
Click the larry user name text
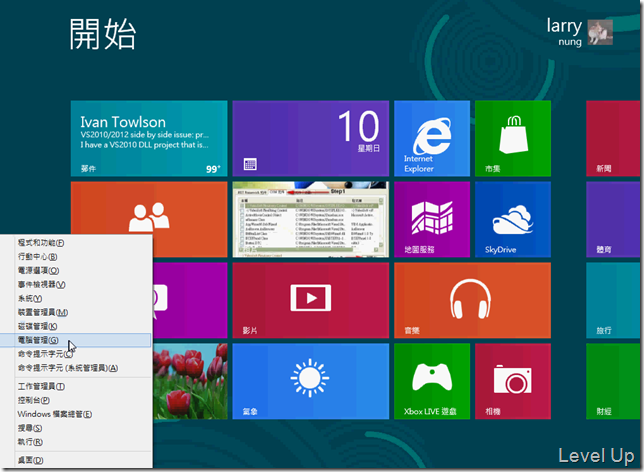coord(564,25)
